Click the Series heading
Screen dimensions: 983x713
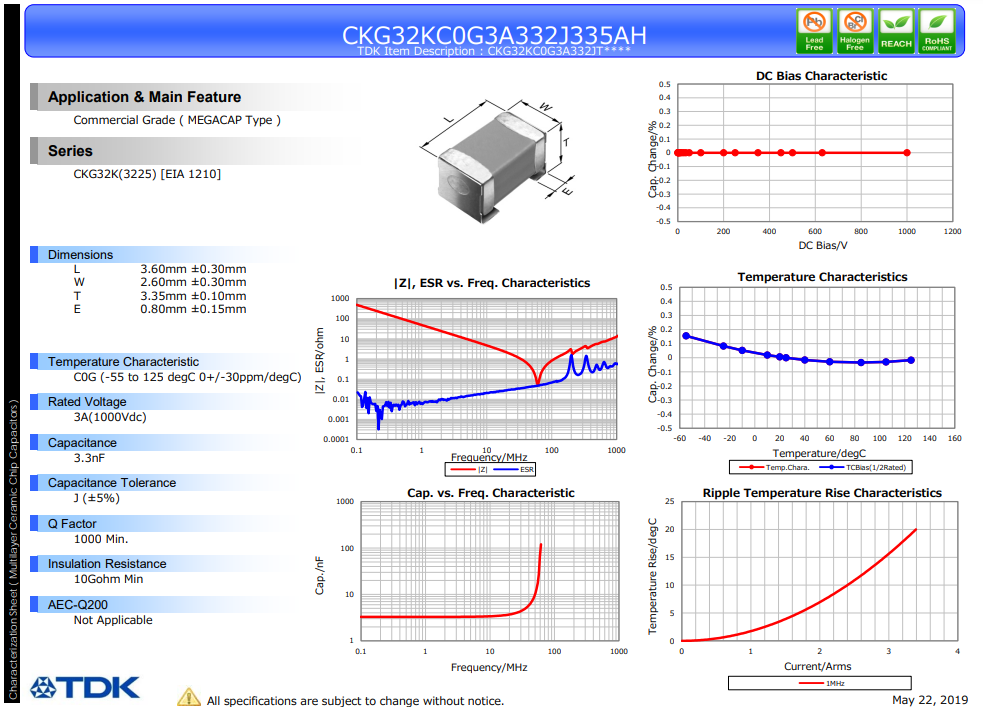[x=70, y=151]
